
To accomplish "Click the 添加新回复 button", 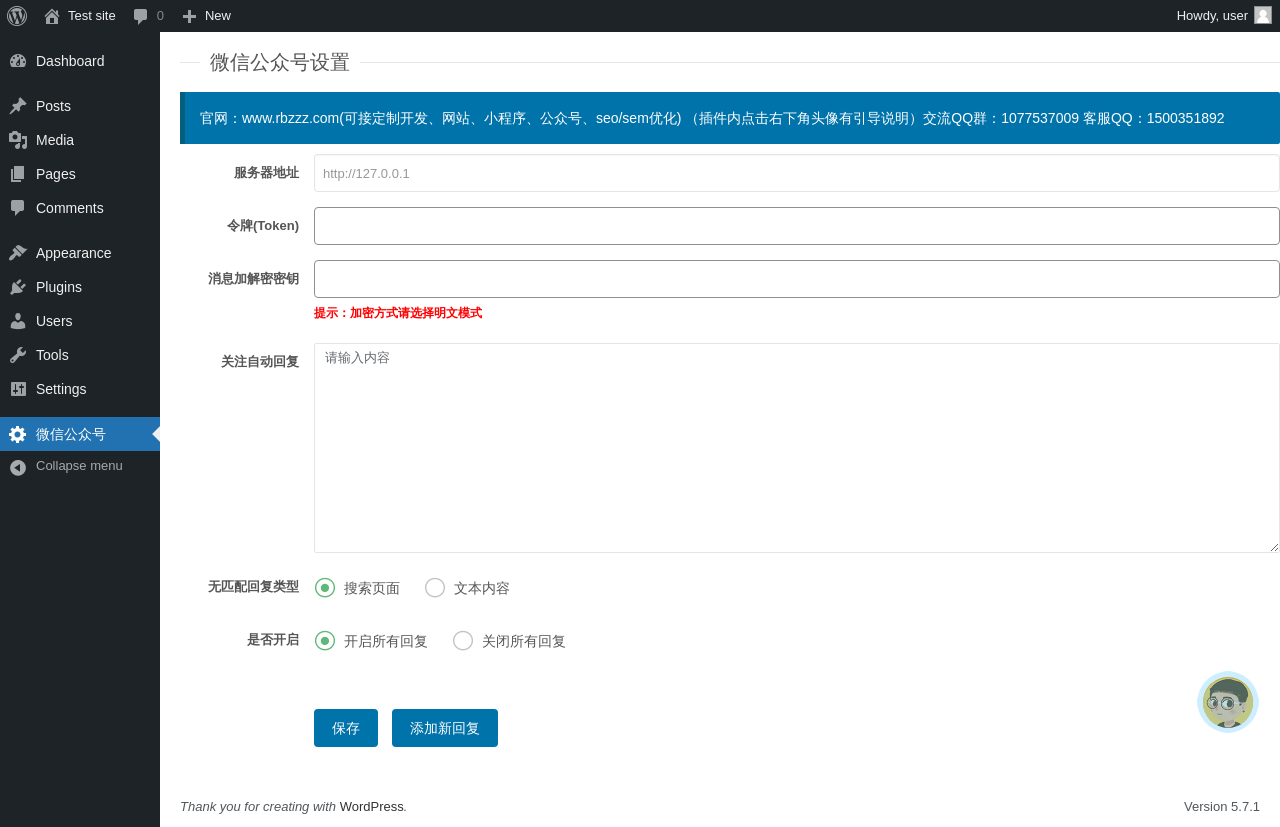I will pyautogui.click(x=445, y=728).
